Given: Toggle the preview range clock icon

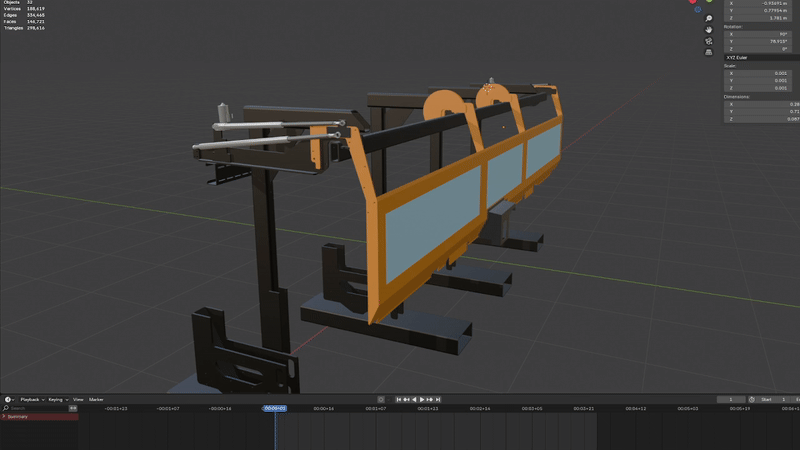Looking at the screenshot, I should pos(752,399).
